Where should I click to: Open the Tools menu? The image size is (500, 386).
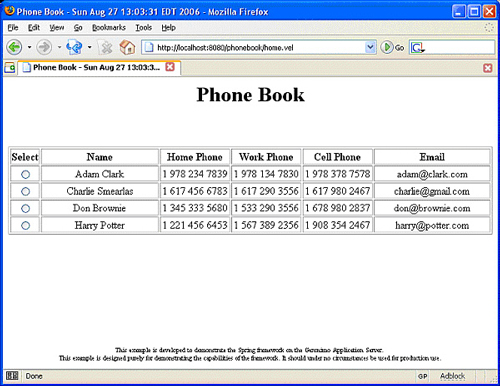(144, 28)
